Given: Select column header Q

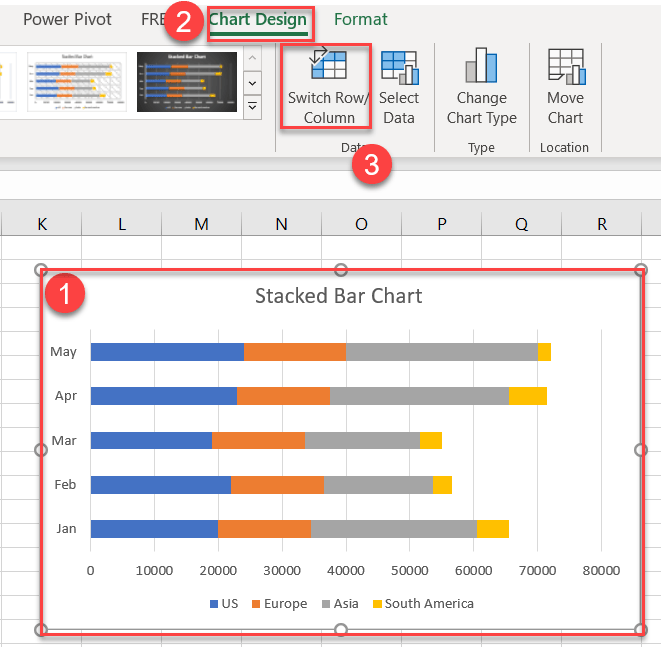Looking at the screenshot, I should (x=521, y=225).
